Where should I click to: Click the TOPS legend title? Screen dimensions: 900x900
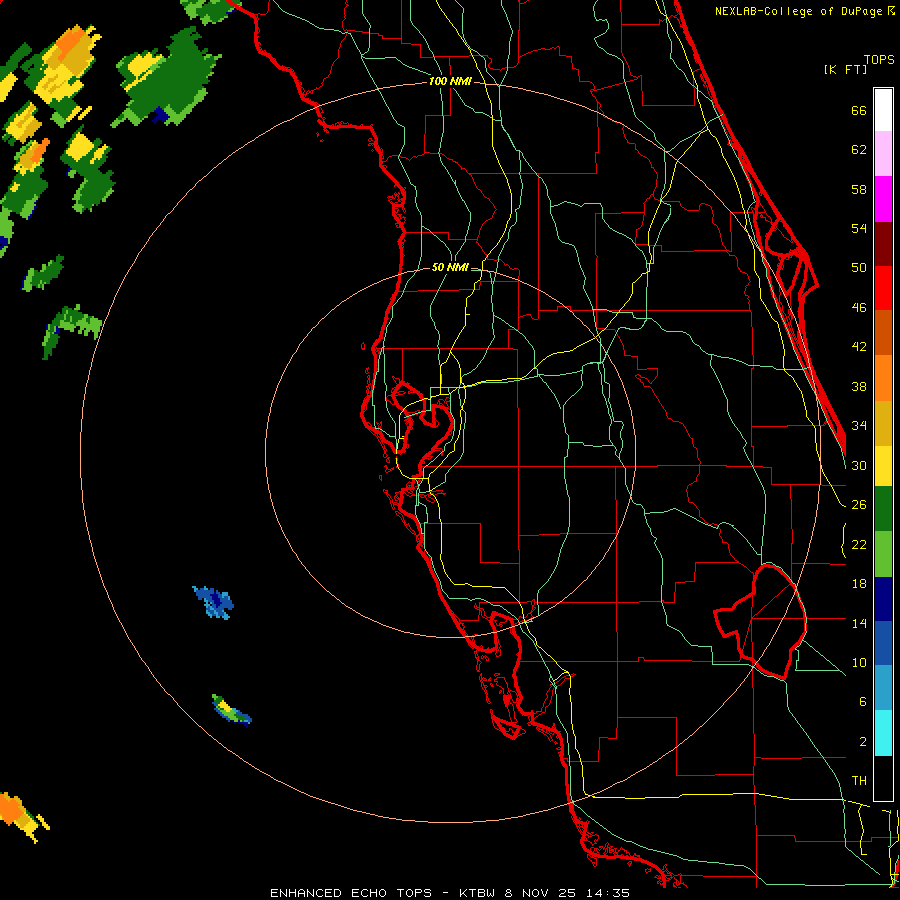pyautogui.click(x=879, y=60)
